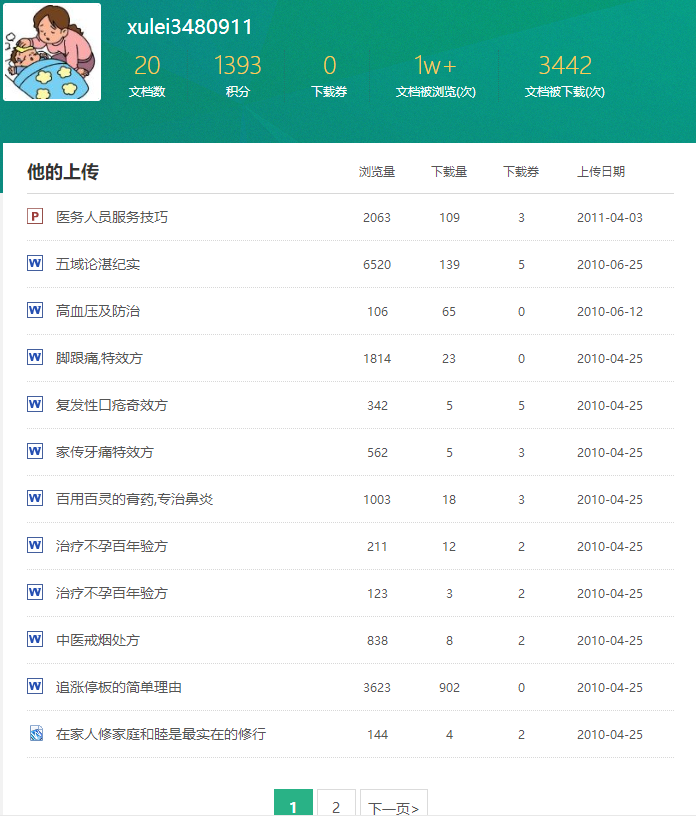
Task: Select current page 1 in pagination
Action: [293, 806]
